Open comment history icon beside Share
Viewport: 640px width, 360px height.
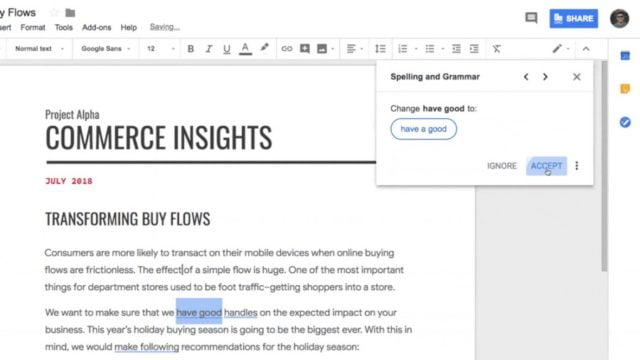[x=531, y=18]
